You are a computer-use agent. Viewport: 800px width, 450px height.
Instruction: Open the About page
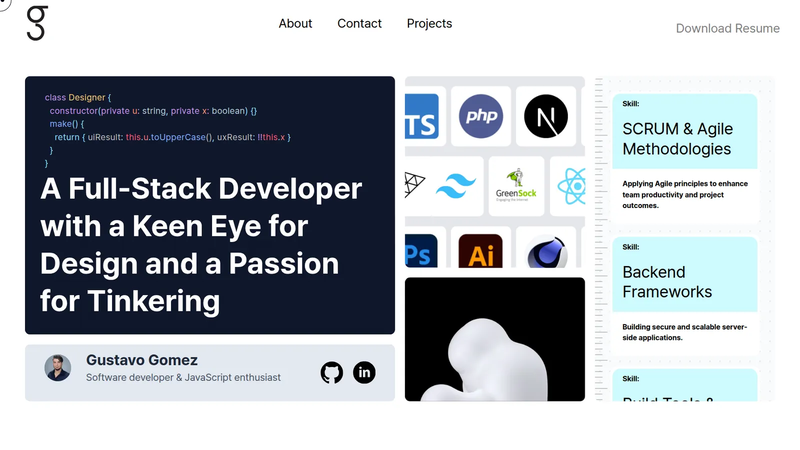295,23
